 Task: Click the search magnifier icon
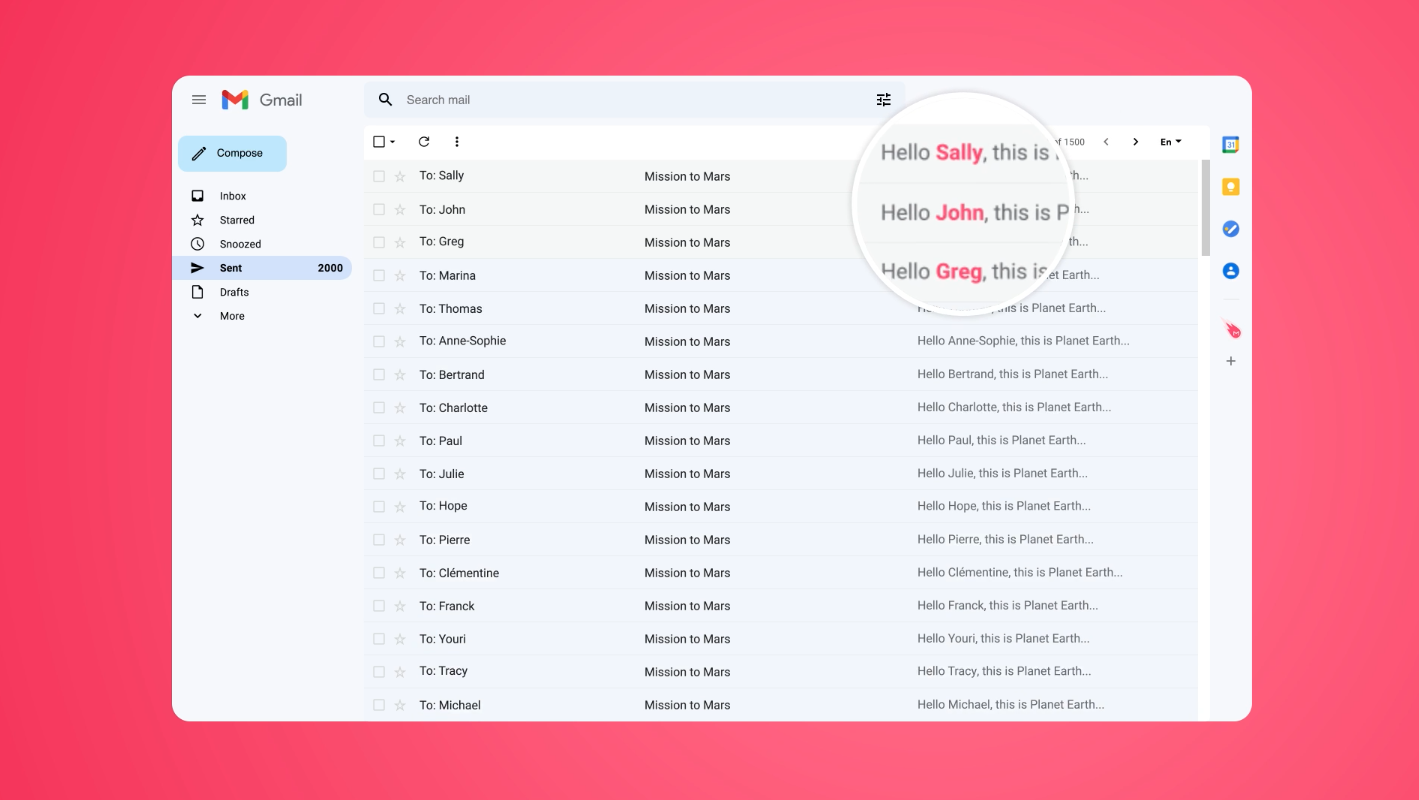pyautogui.click(x=385, y=100)
